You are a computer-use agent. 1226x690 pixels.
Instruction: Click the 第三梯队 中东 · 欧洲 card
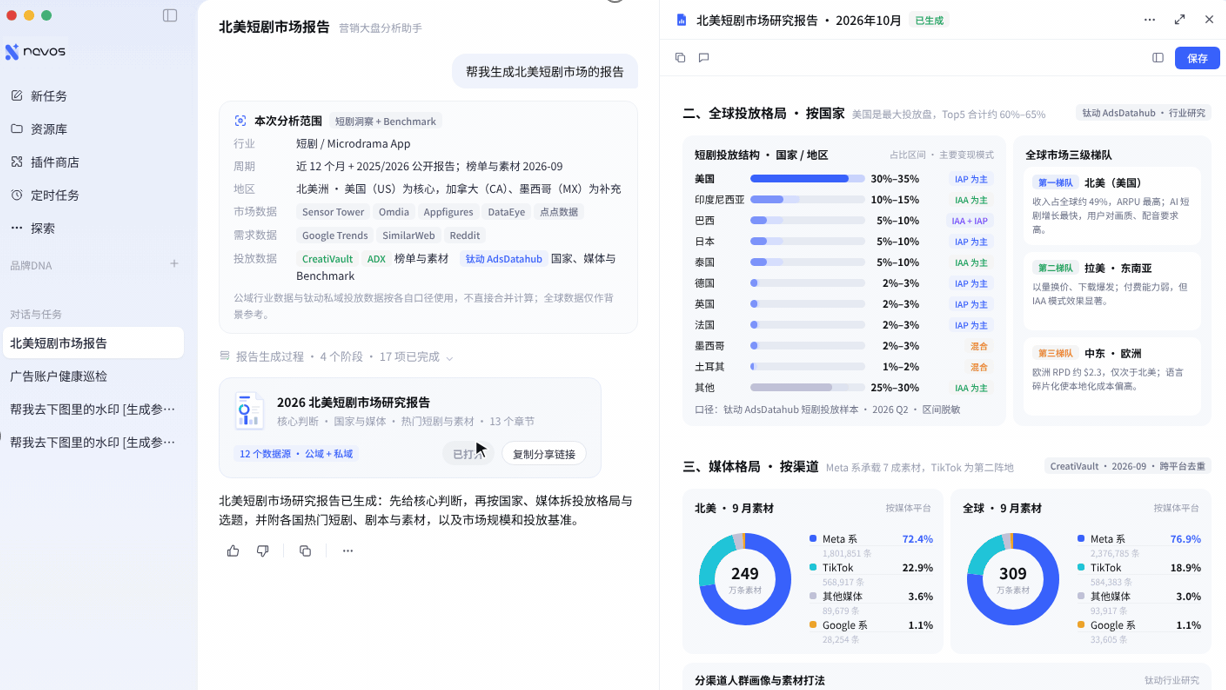point(1112,376)
